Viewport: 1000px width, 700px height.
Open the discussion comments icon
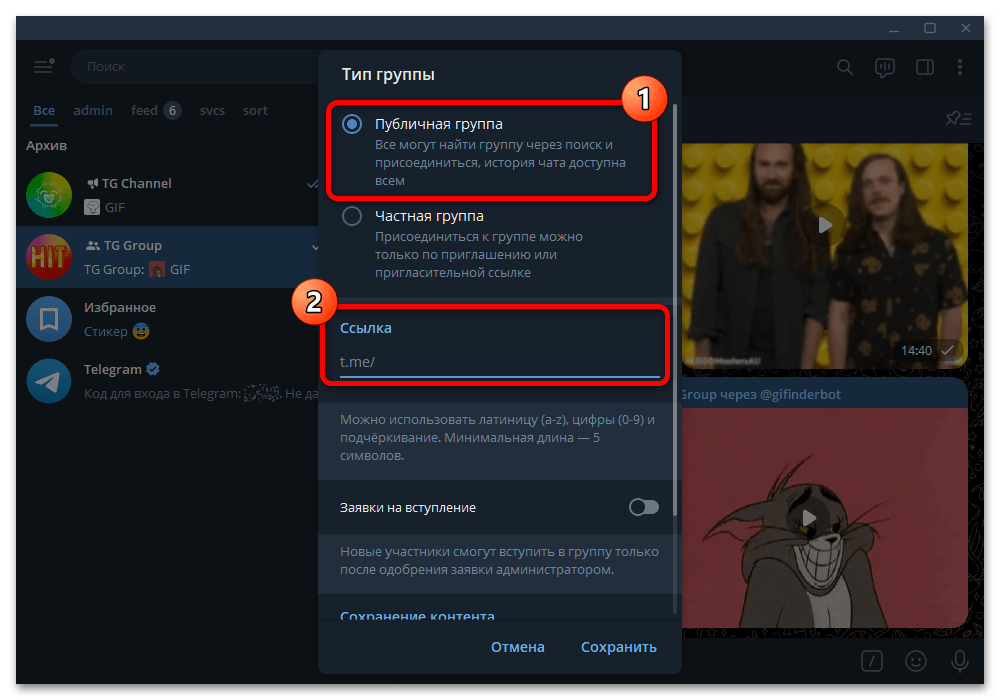point(885,67)
